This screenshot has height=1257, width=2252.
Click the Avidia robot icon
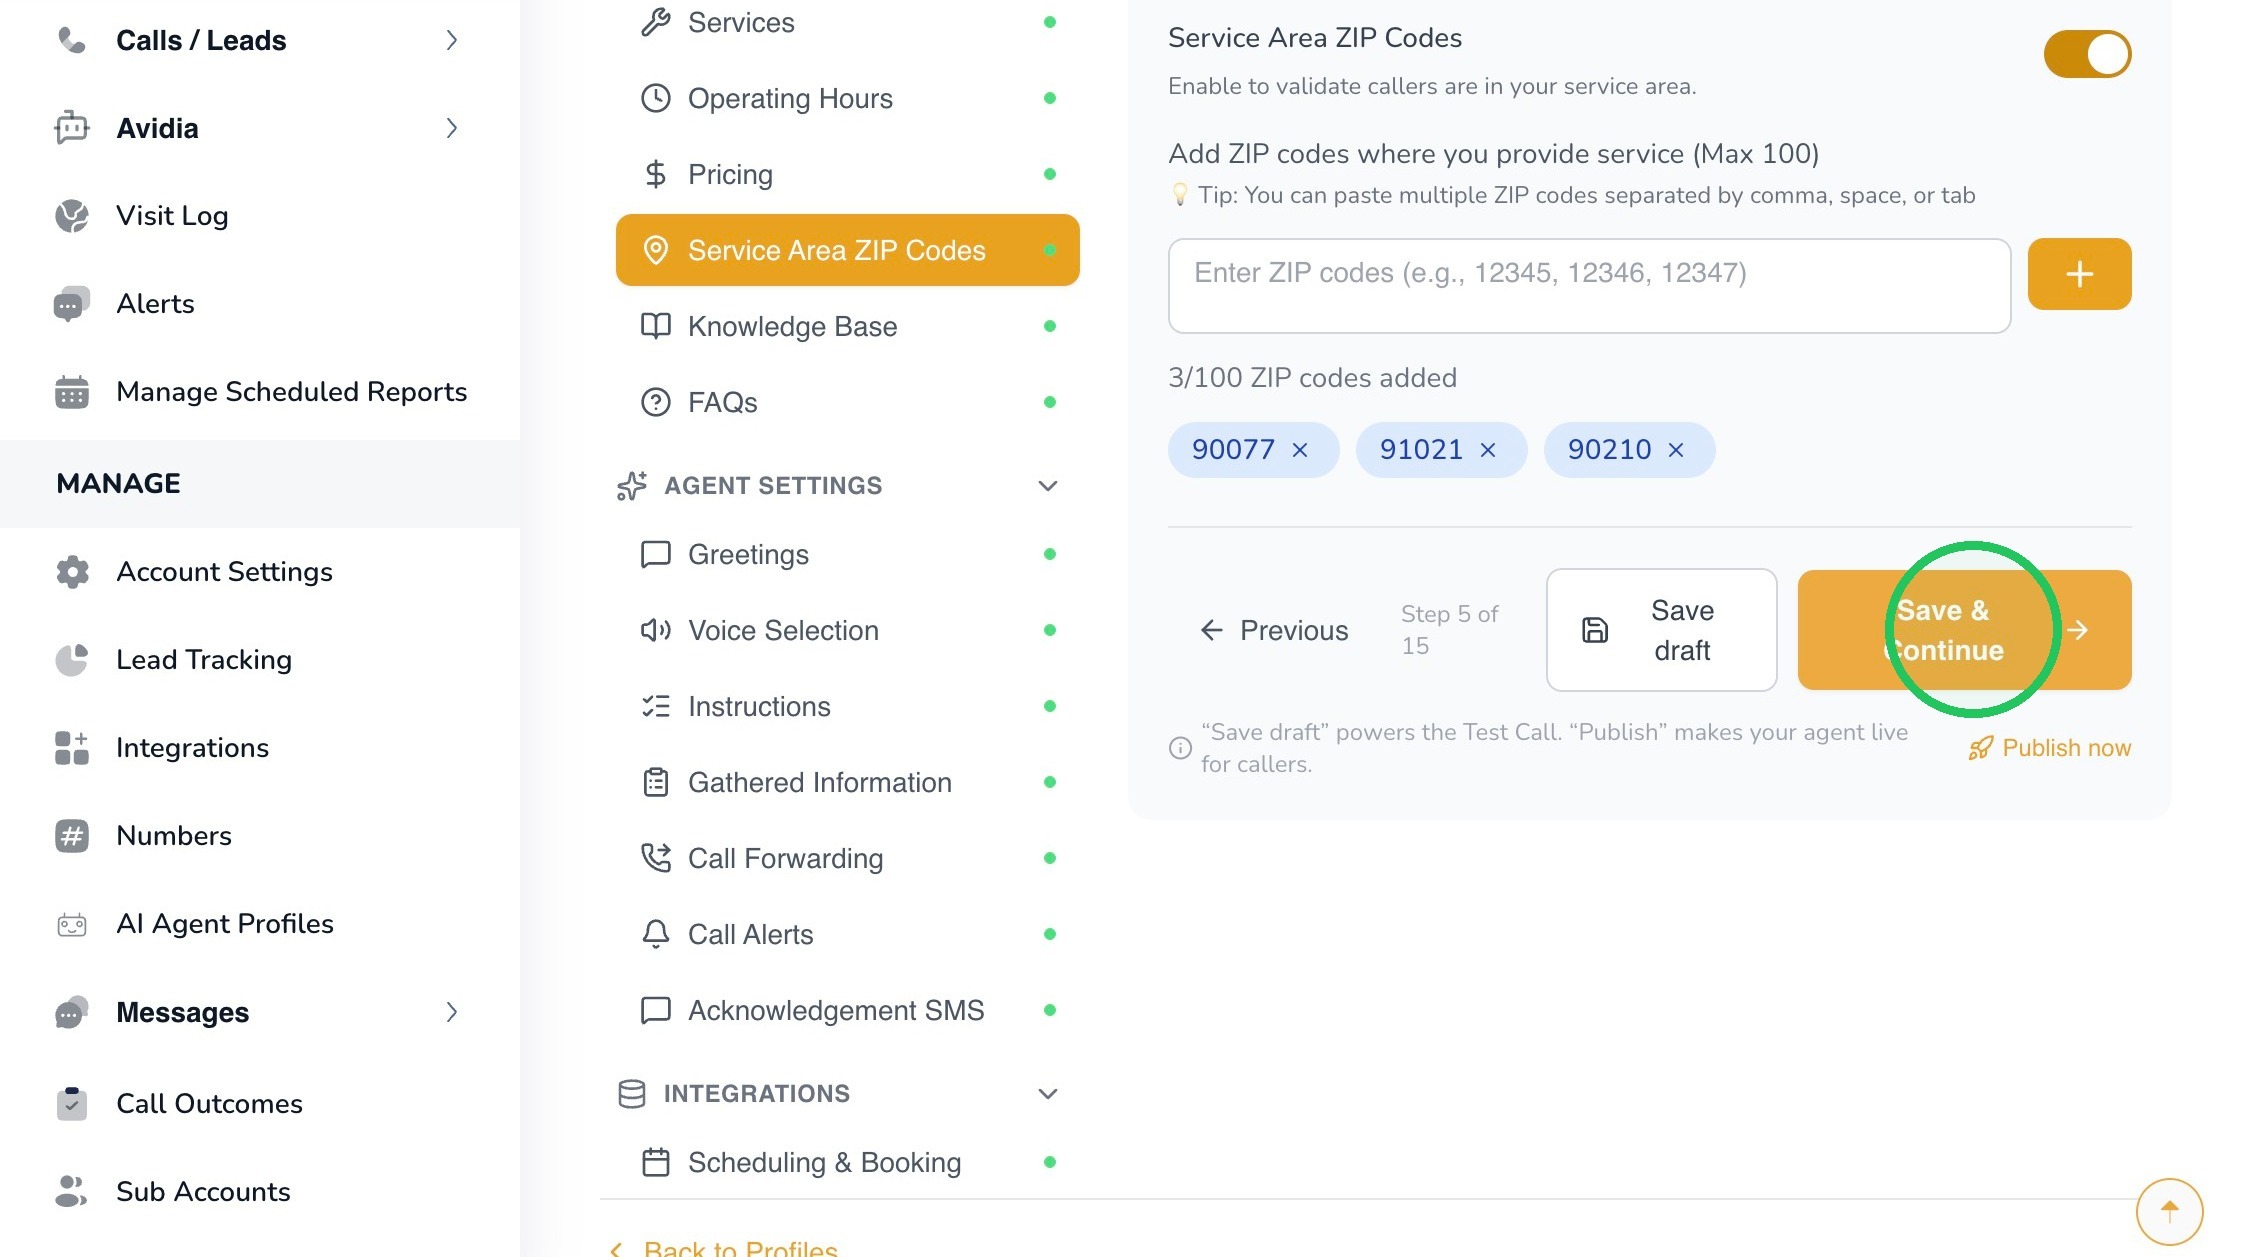[x=72, y=128]
